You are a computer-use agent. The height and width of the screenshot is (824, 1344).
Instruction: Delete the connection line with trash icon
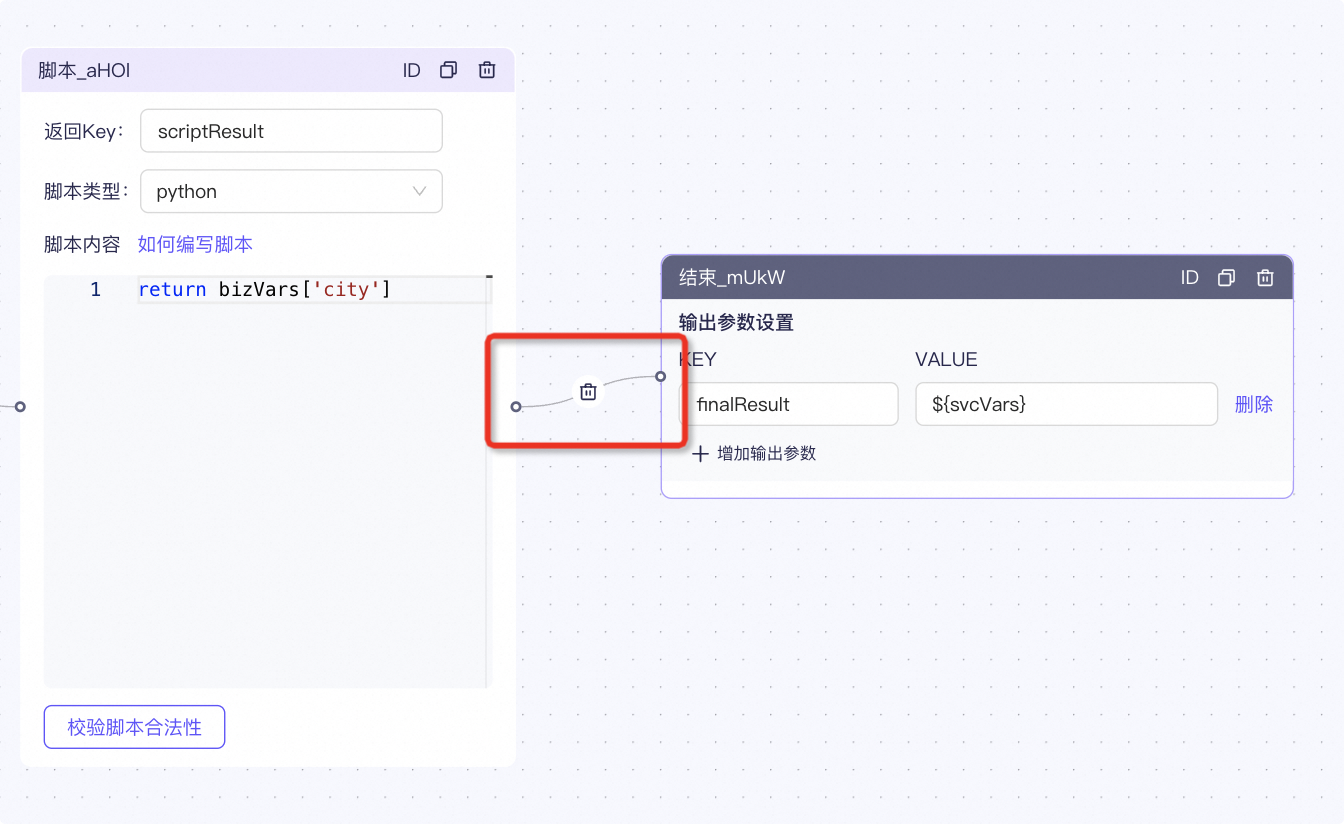click(x=588, y=392)
